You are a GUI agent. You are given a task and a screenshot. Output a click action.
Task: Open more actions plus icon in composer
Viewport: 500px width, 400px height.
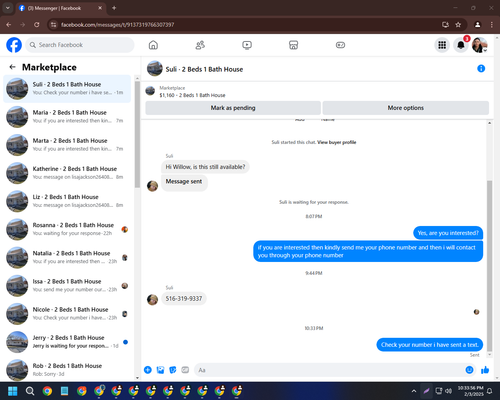148,370
